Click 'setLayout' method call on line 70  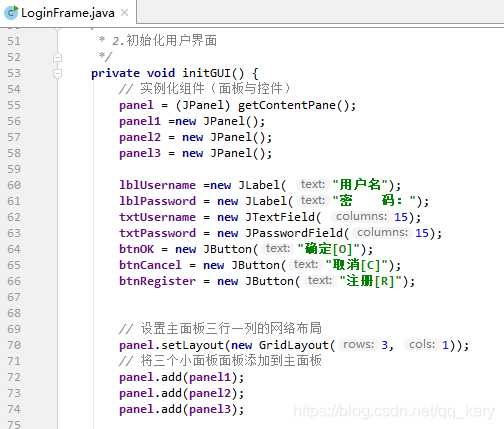tap(193, 345)
